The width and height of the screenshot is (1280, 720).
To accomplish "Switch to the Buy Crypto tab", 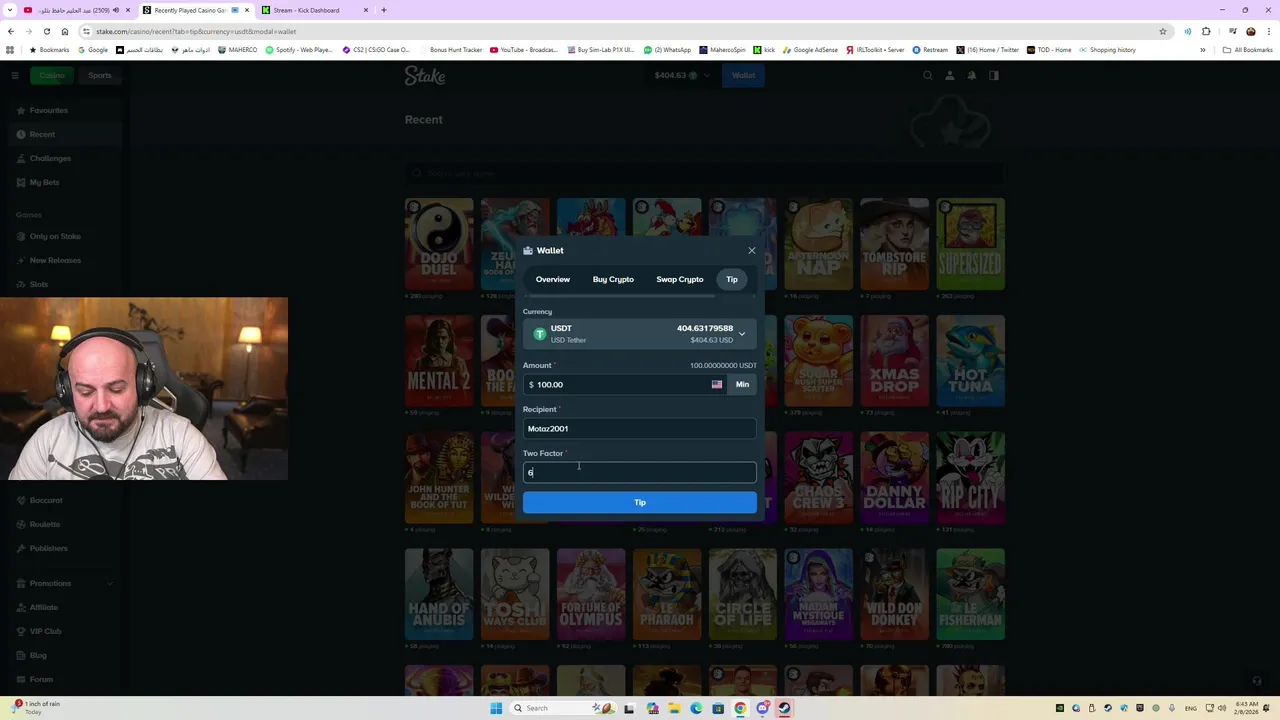I will click(x=613, y=279).
